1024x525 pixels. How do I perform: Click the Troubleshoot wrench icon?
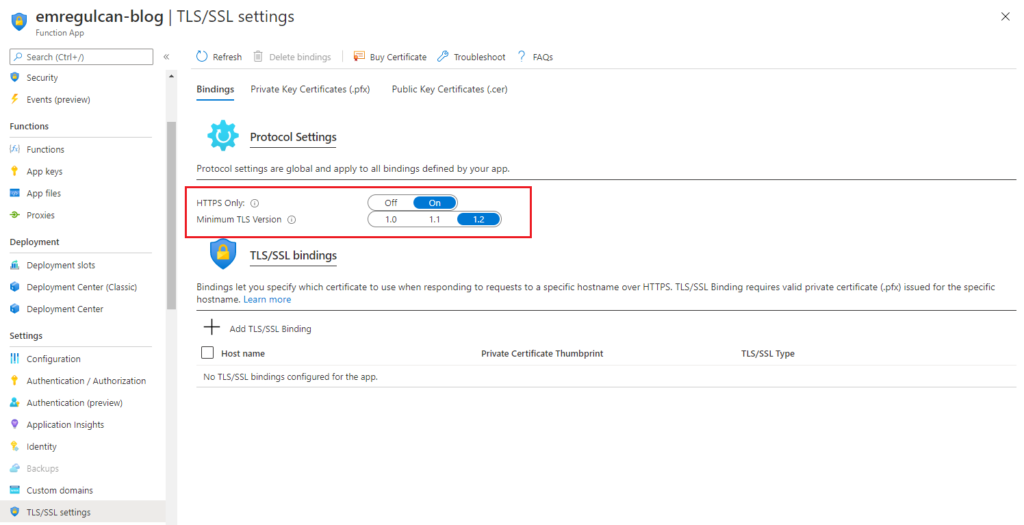(443, 57)
